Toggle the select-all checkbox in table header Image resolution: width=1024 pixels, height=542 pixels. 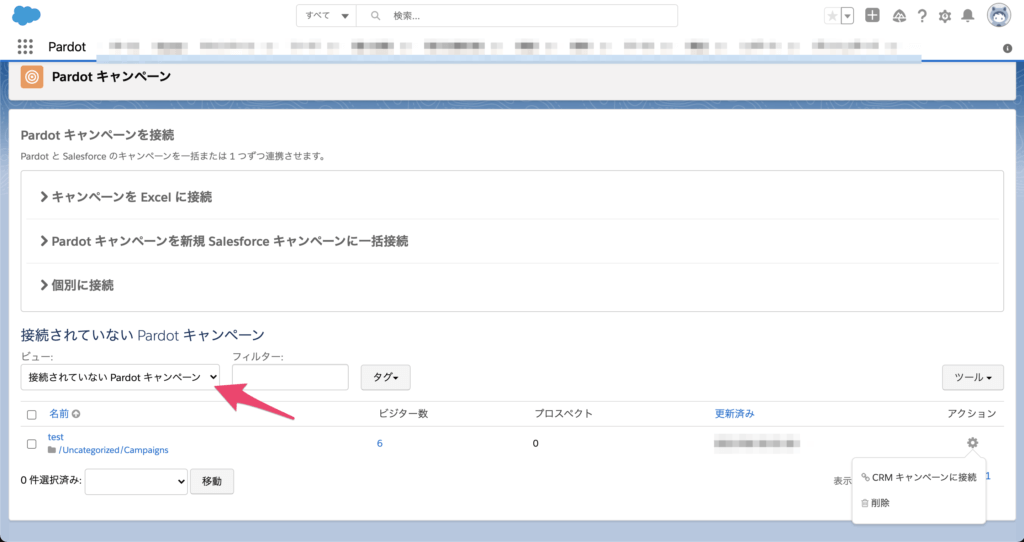[31, 415]
